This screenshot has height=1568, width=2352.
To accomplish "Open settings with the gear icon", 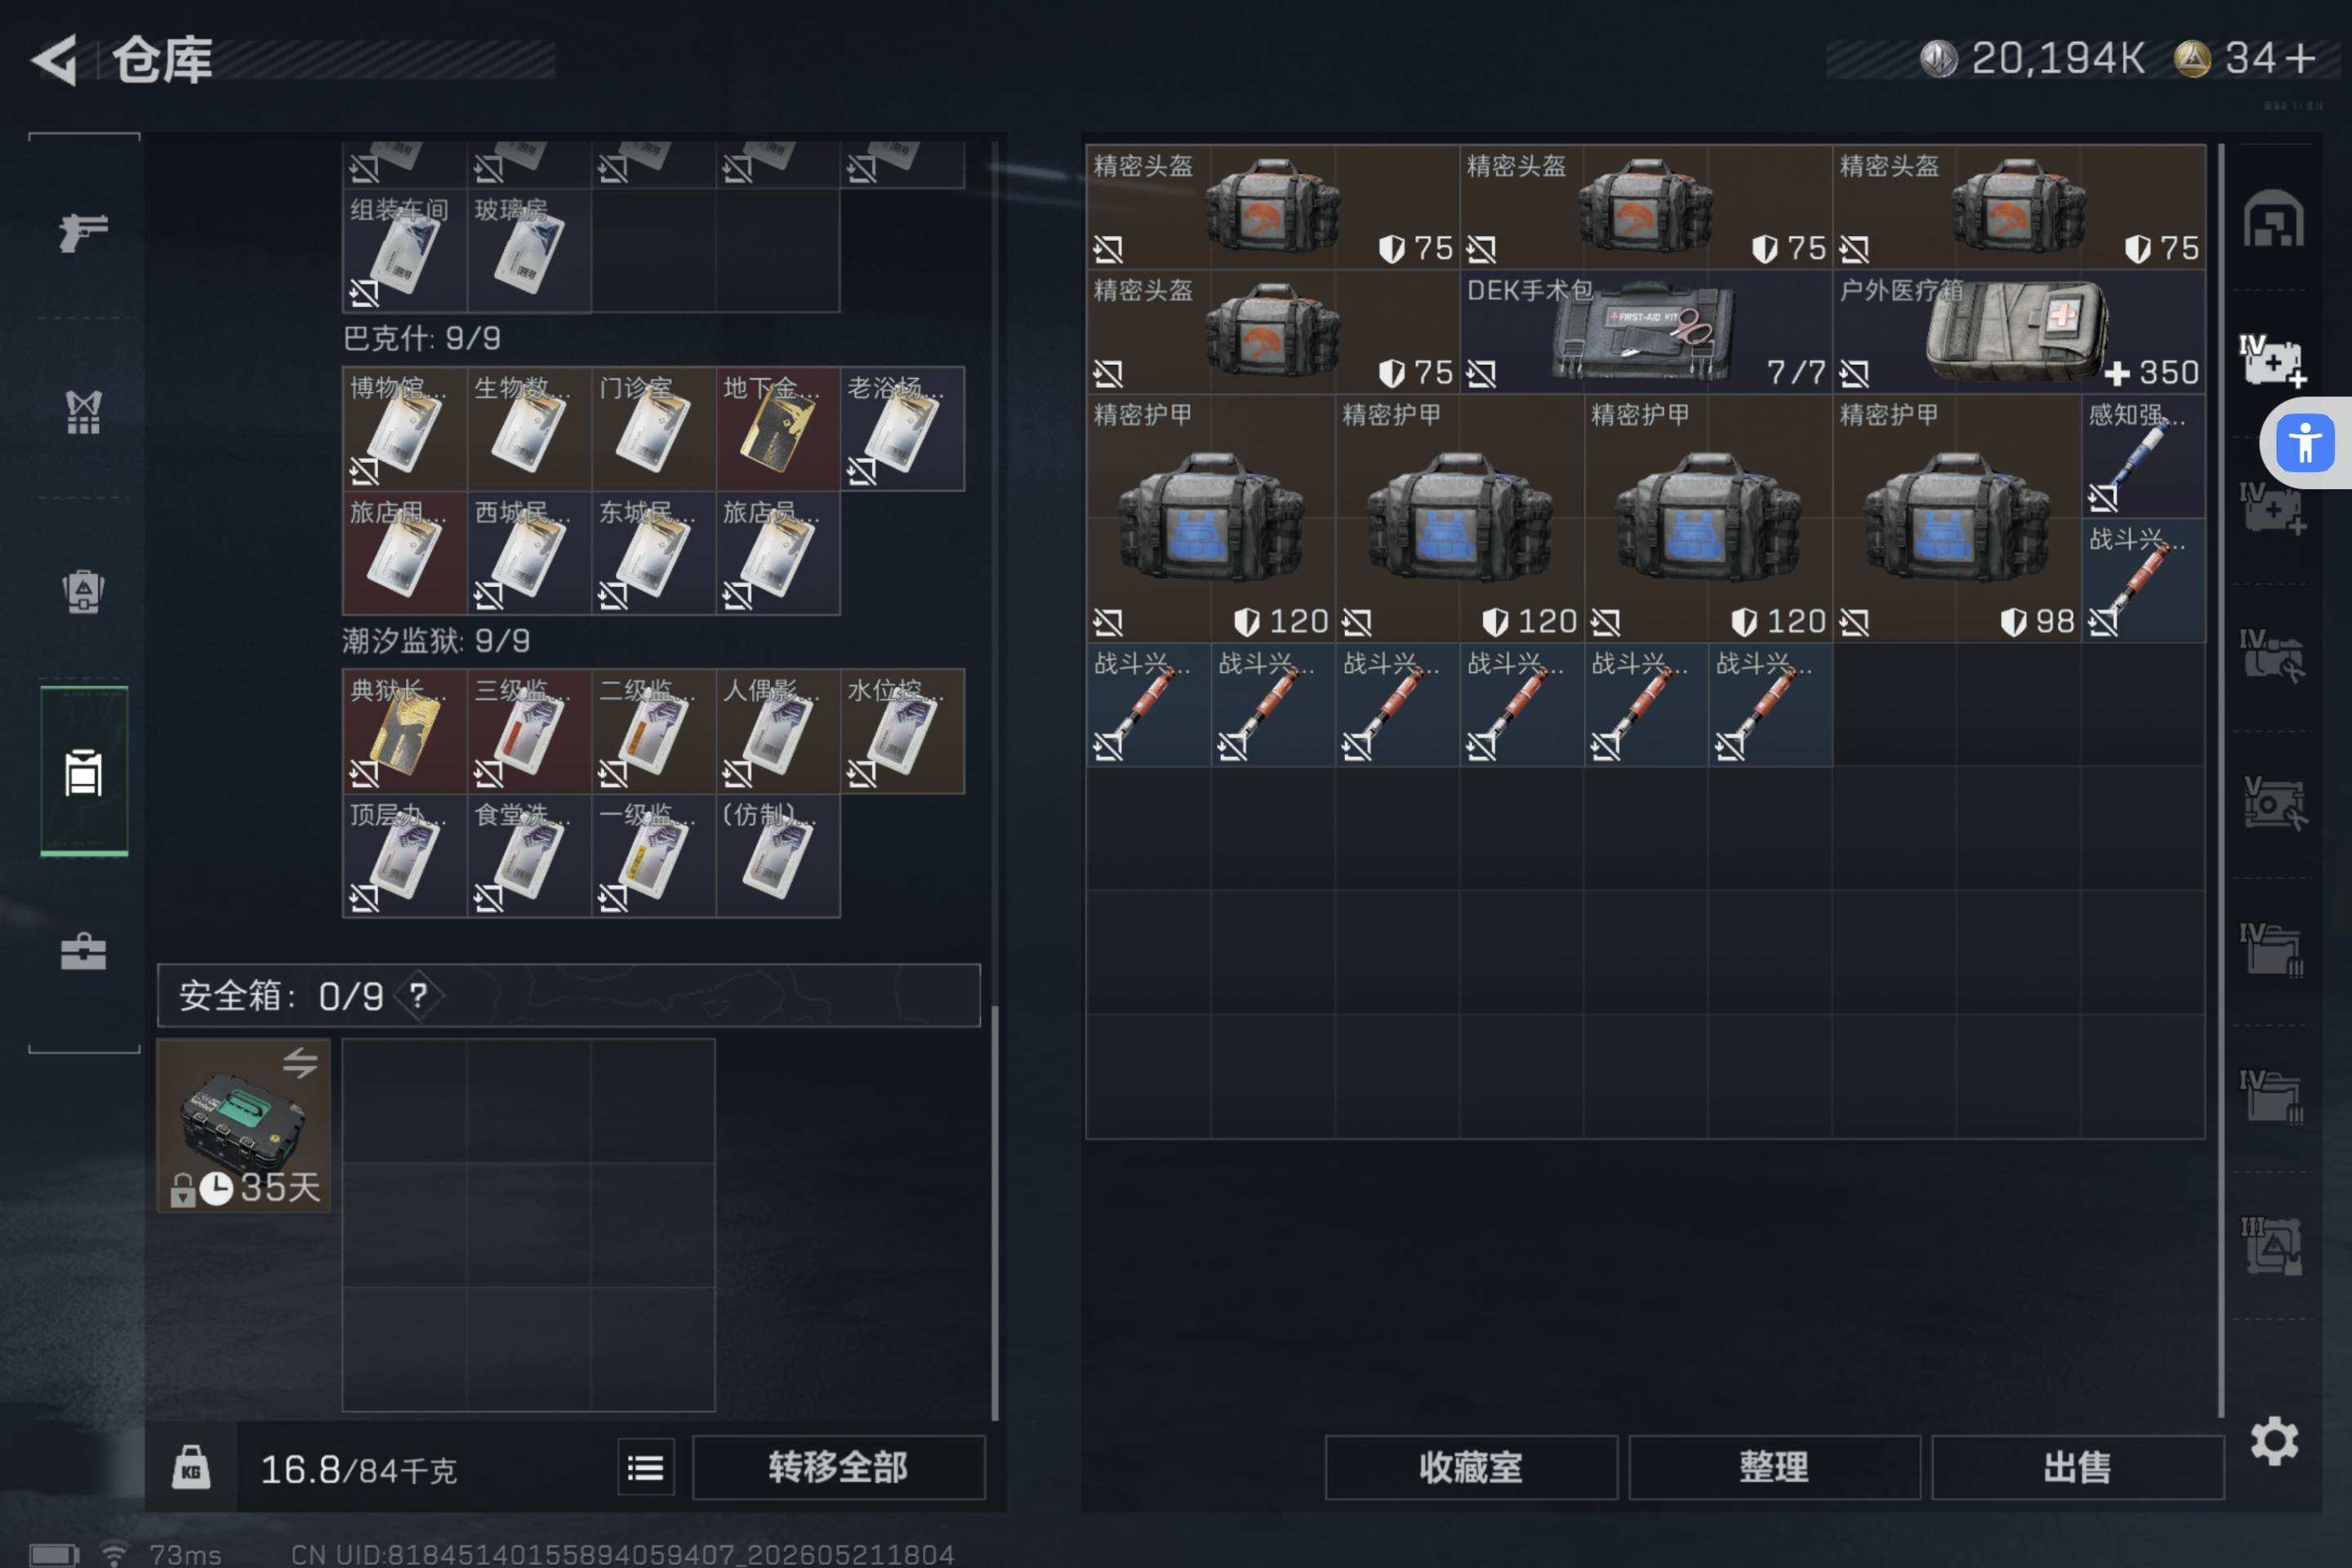I will click(2274, 1441).
